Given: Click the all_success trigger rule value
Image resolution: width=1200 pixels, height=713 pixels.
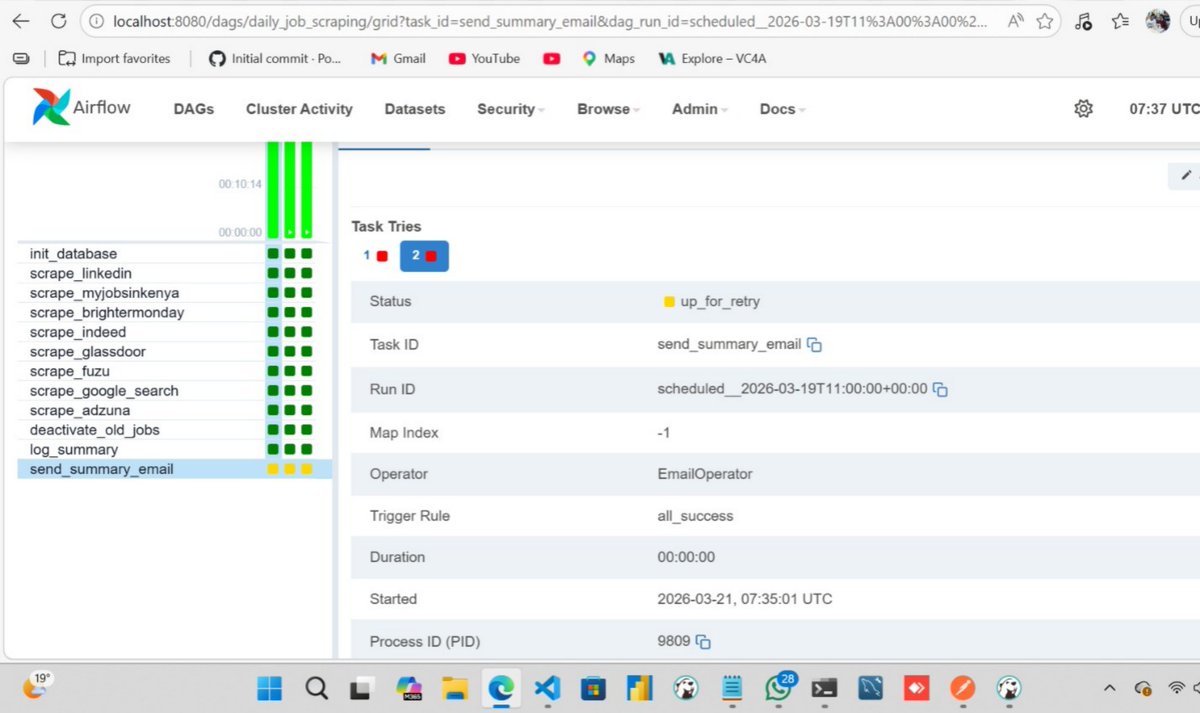Looking at the screenshot, I should coord(695,516).
